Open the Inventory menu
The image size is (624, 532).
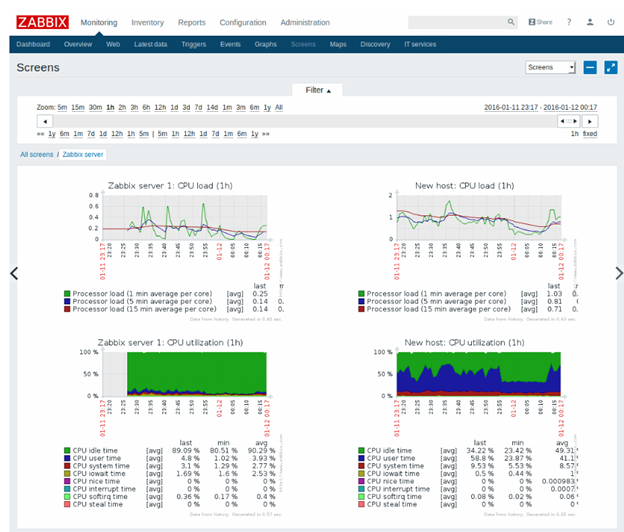tap(148, 23)
